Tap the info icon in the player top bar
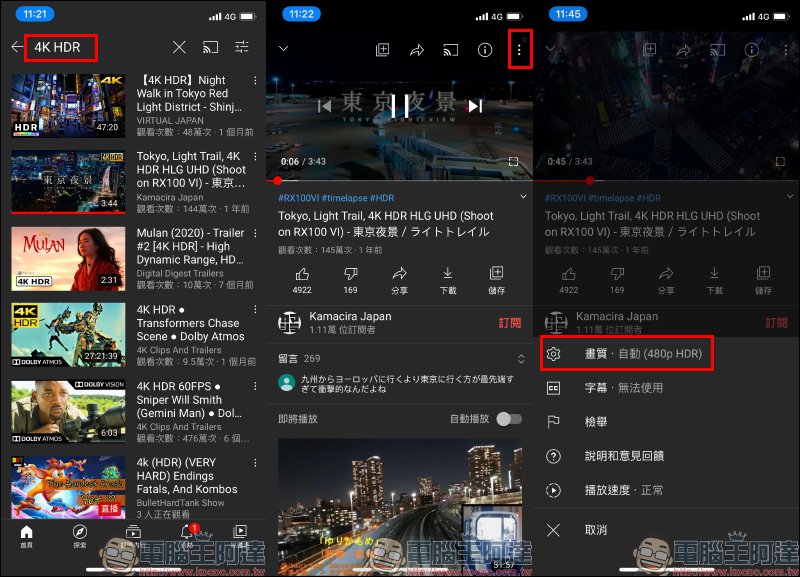 pyautogui.click(x=485, y=49)
